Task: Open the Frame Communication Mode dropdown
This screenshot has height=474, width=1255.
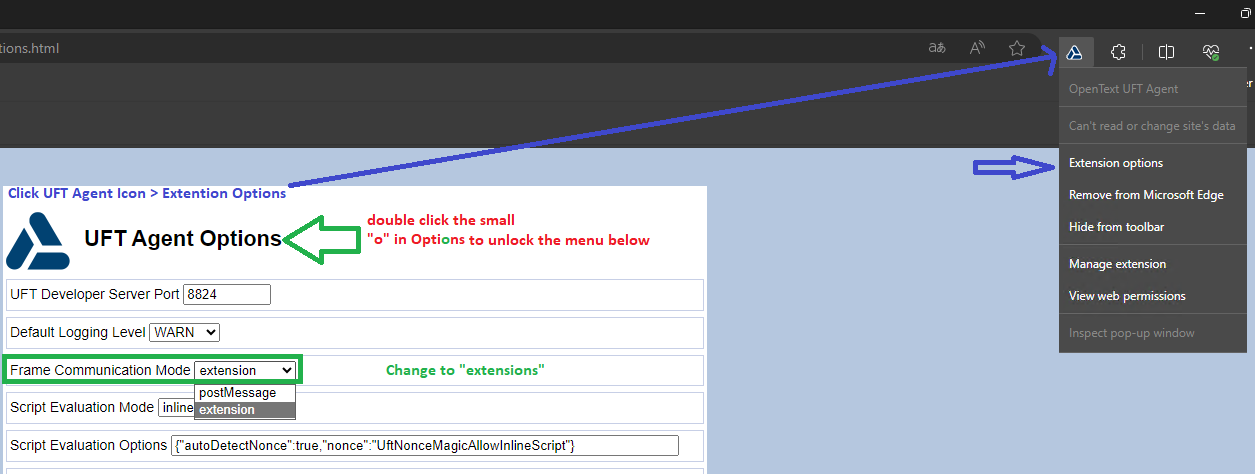Action: coord(245,370)
